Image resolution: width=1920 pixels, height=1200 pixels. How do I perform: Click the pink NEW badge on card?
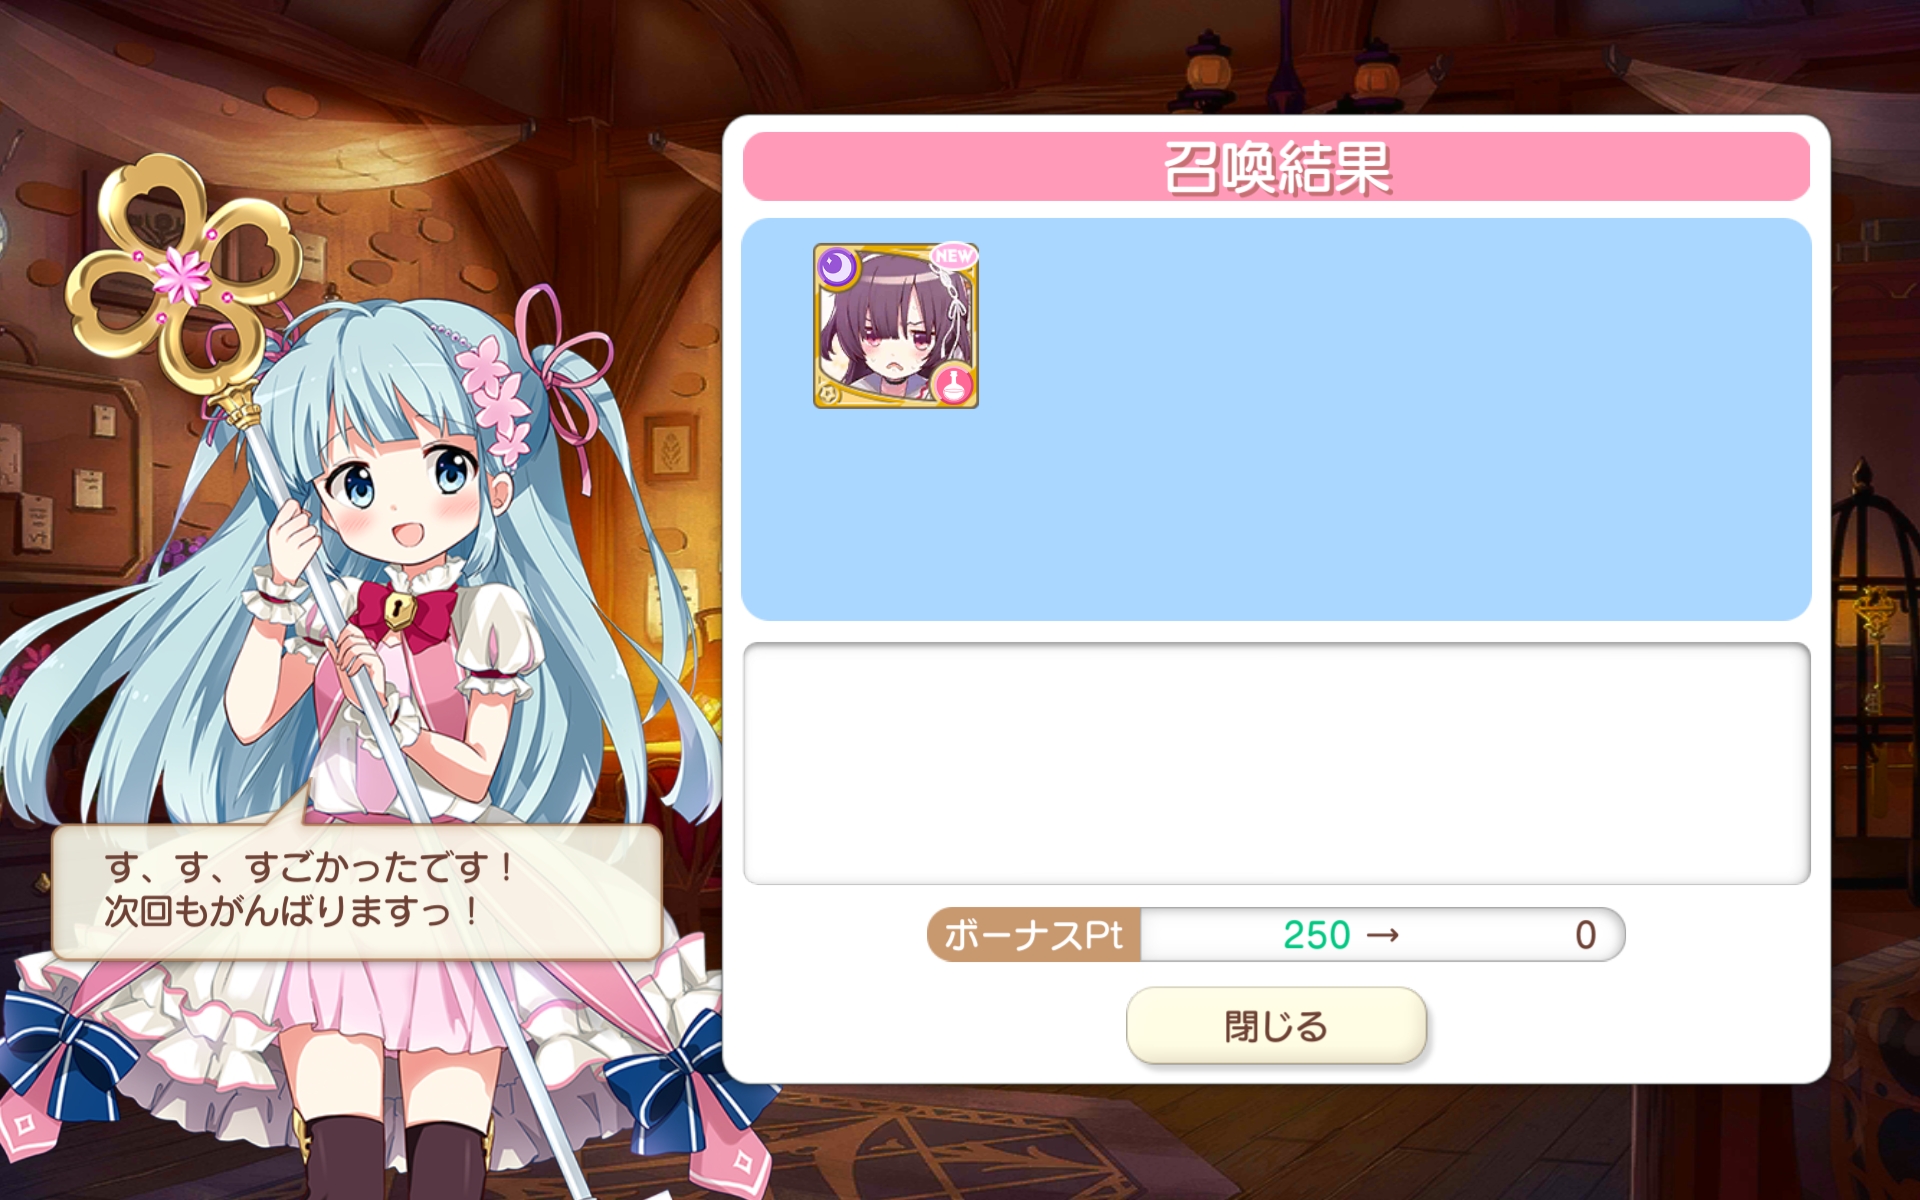point(953,256)
